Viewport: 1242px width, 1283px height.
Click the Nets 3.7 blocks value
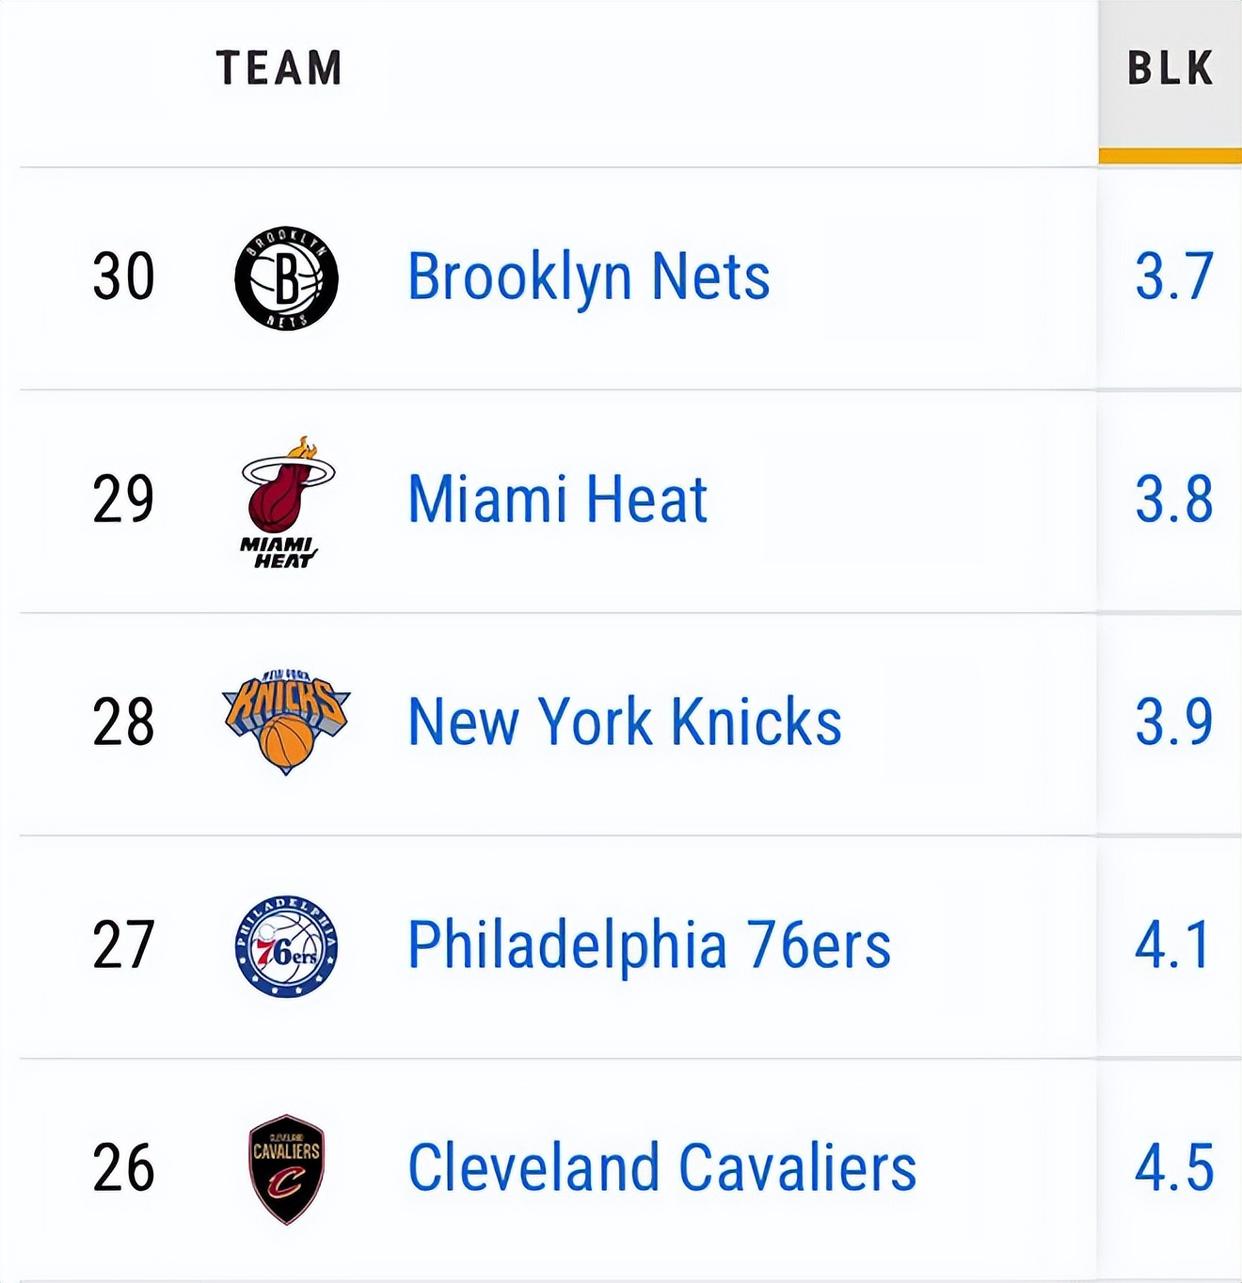tap(1173, 277)
